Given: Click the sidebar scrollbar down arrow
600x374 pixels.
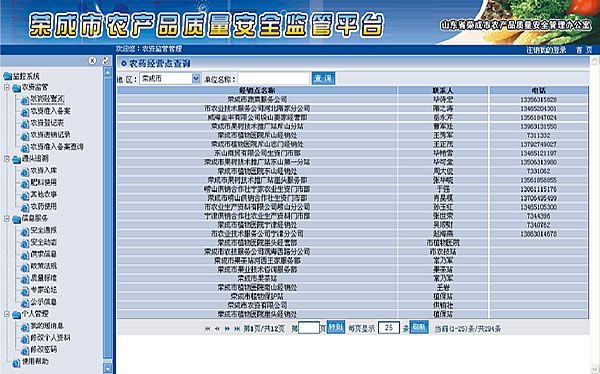Looking at the screenshot, I should click(x=108, y=369).
